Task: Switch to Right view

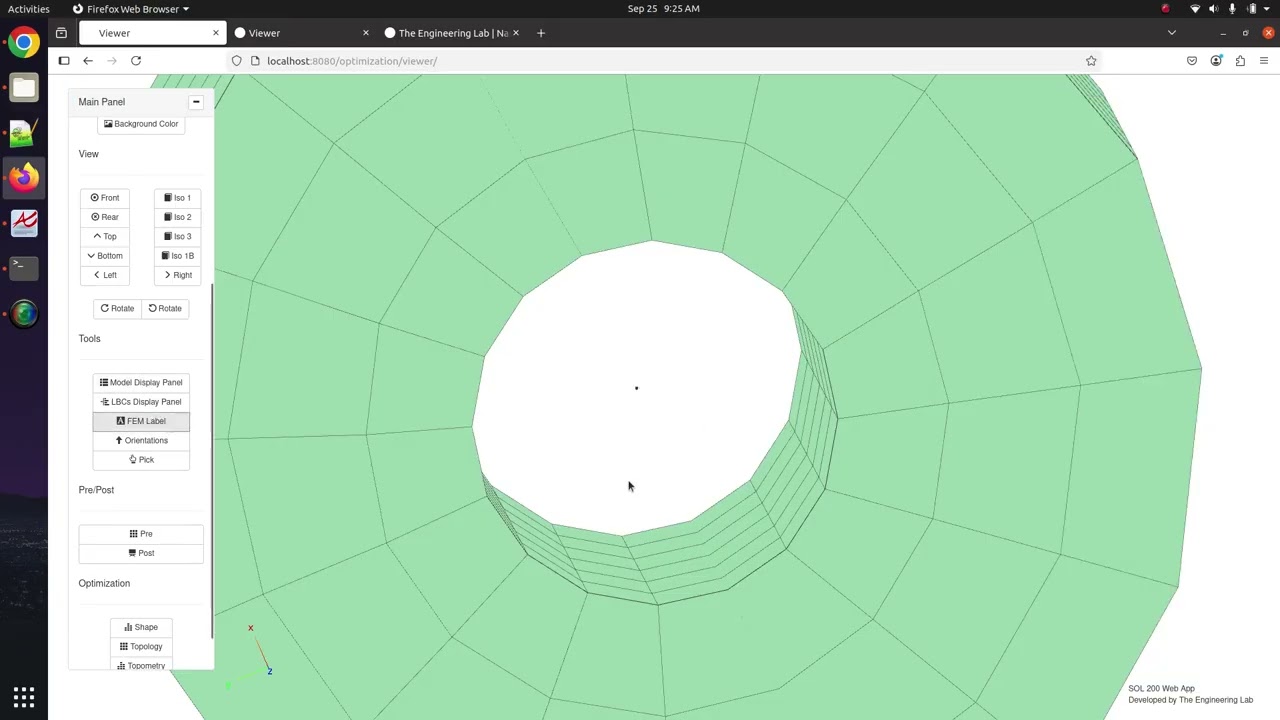Action: pos(178,275)
